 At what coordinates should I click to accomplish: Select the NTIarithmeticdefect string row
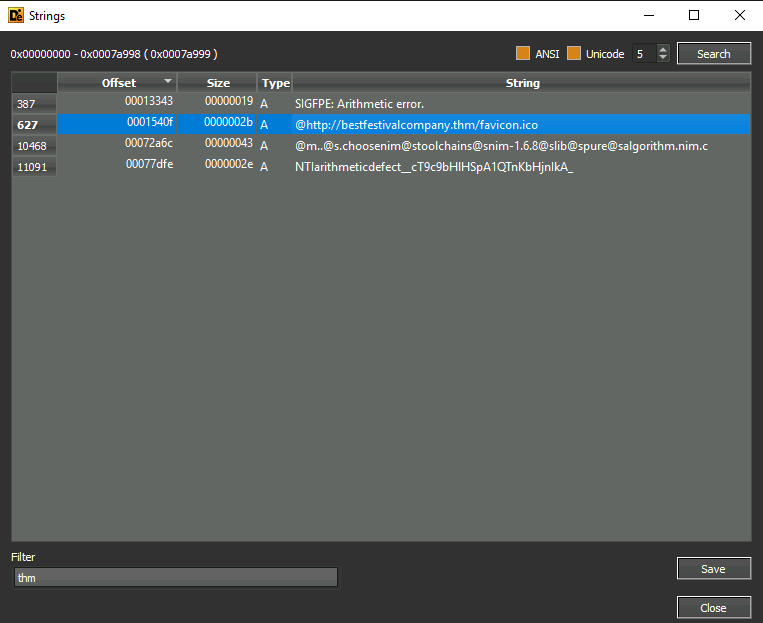click(x=433, y=167)
